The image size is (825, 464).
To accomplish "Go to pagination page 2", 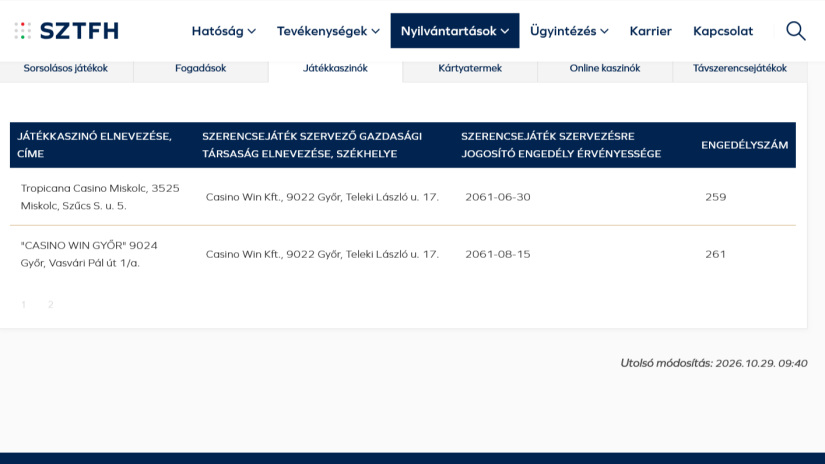I will pyautogui.click(x=51, y=305).
